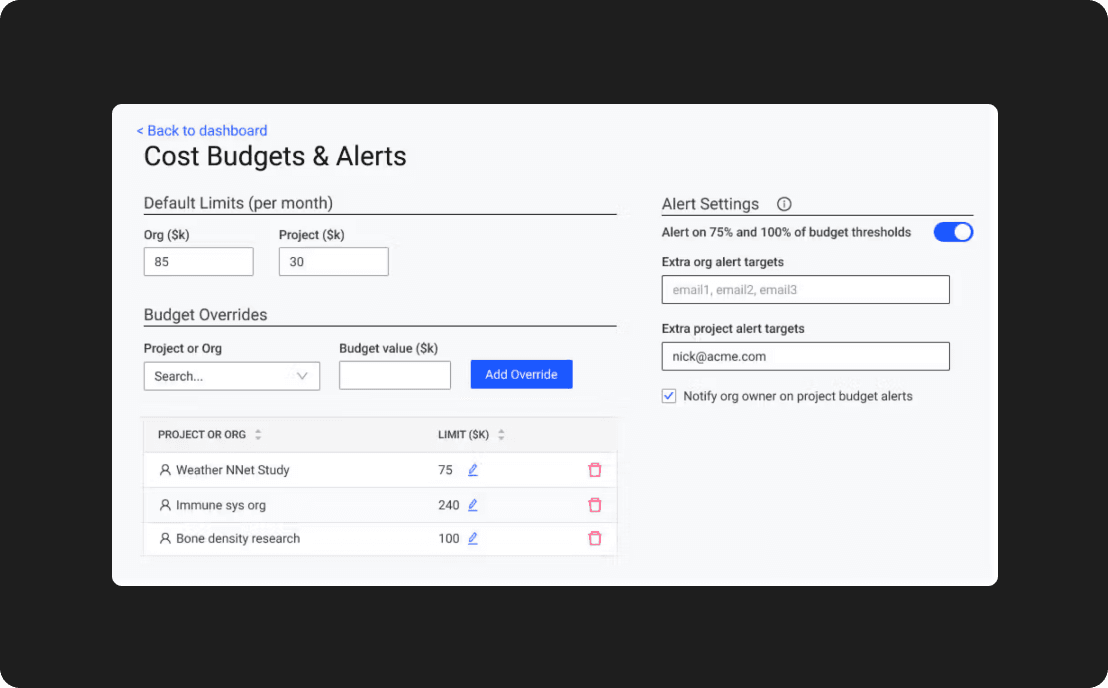Open the Project or Org search dropdown
Image resolution: width=1108 pixels, height=688 pixels.
(x=231, y=376)
